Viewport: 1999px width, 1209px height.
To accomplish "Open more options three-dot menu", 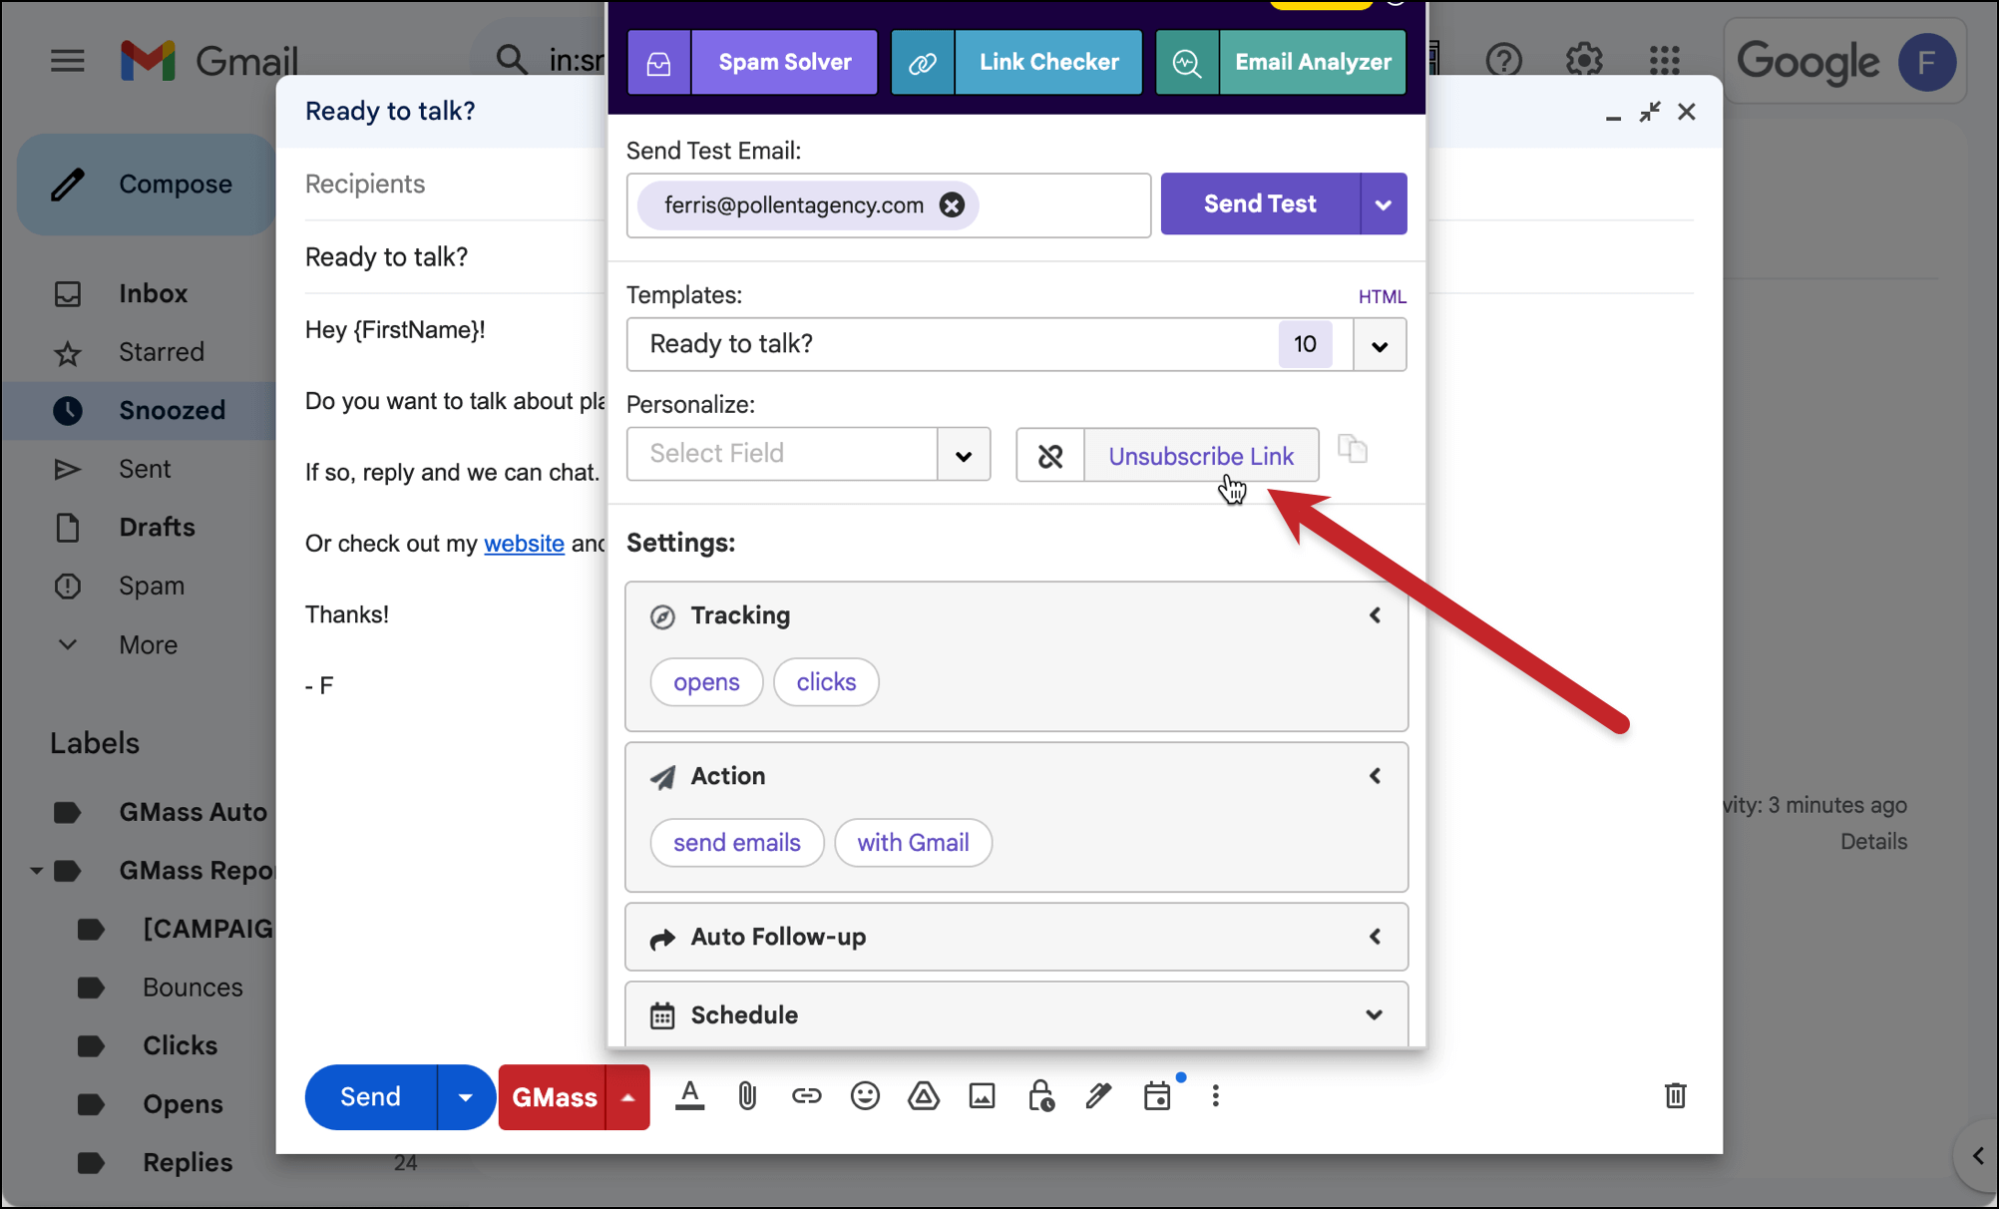I will [x=1216, y=1097].
